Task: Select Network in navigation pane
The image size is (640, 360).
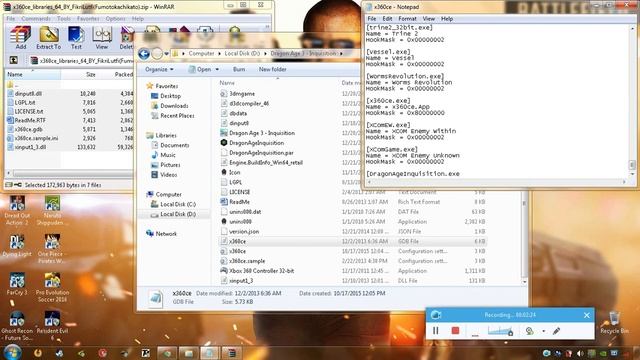Action: pos(162,233)
